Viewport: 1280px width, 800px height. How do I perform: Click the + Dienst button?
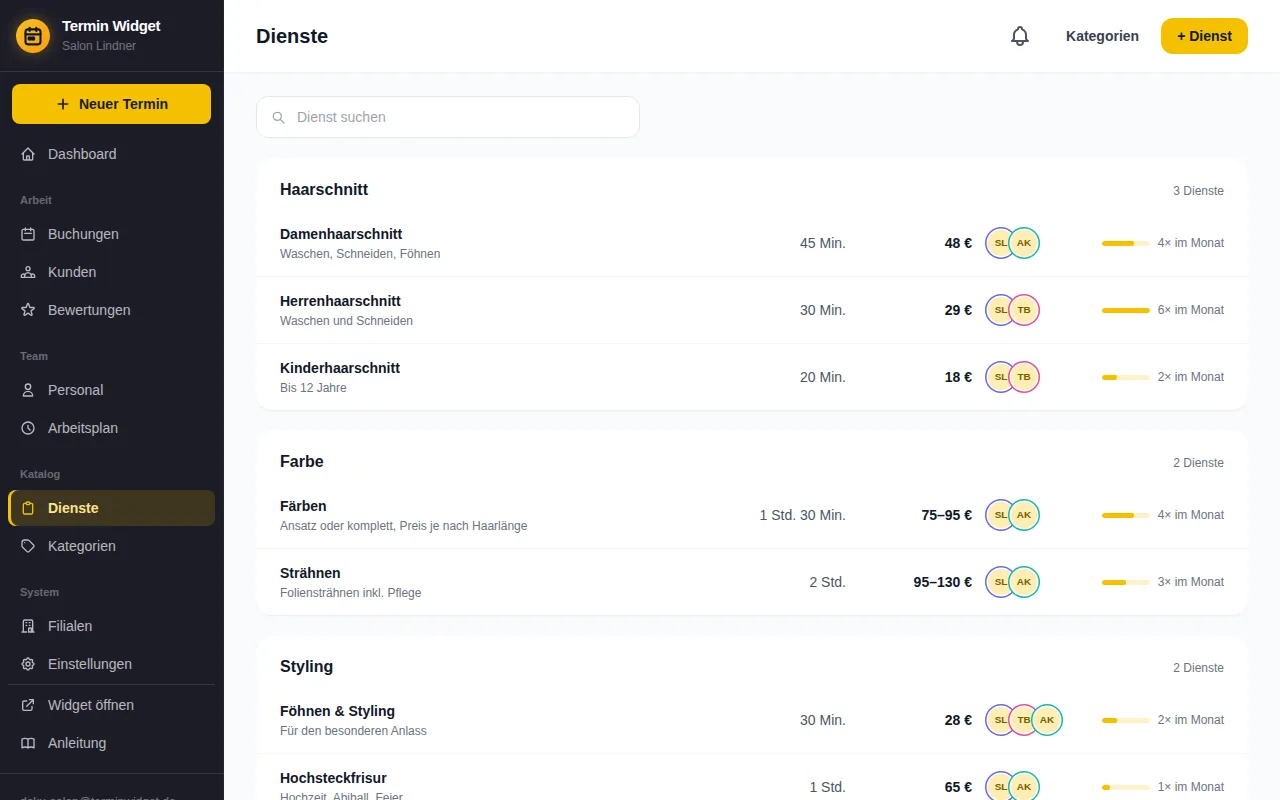(x=1204, y=36)
